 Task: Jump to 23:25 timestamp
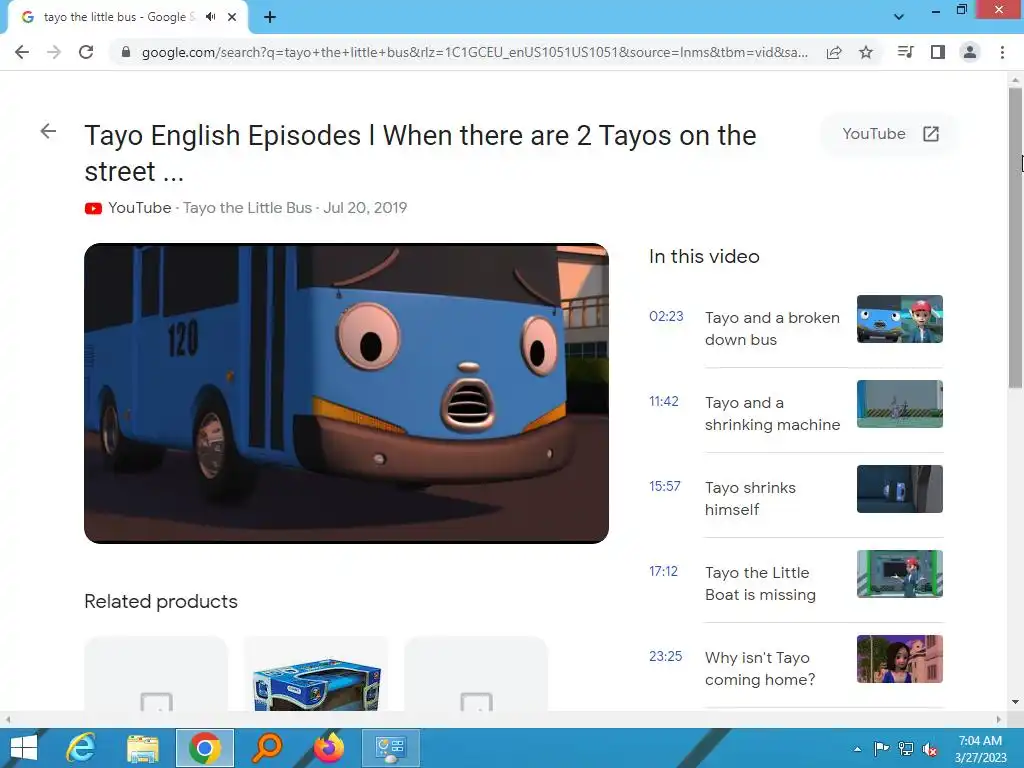tap(665, 656)
